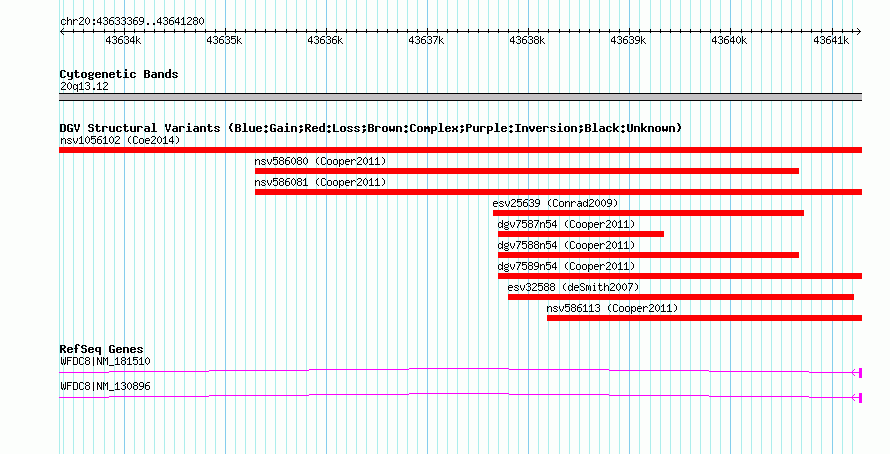Click the dgv7589n54 (Cooper2011) label
The width and height of the screenshot is (890, 454).
566,266
